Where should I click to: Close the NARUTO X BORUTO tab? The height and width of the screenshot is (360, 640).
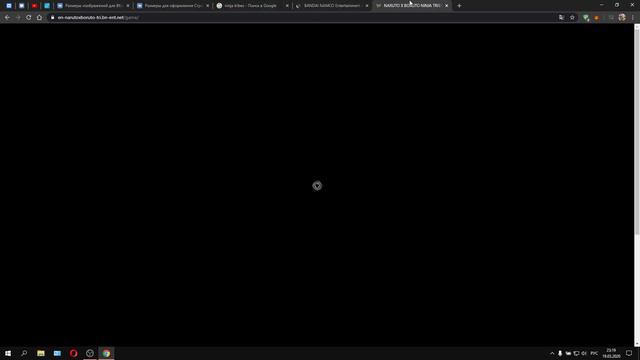click(x=447, y=6)
